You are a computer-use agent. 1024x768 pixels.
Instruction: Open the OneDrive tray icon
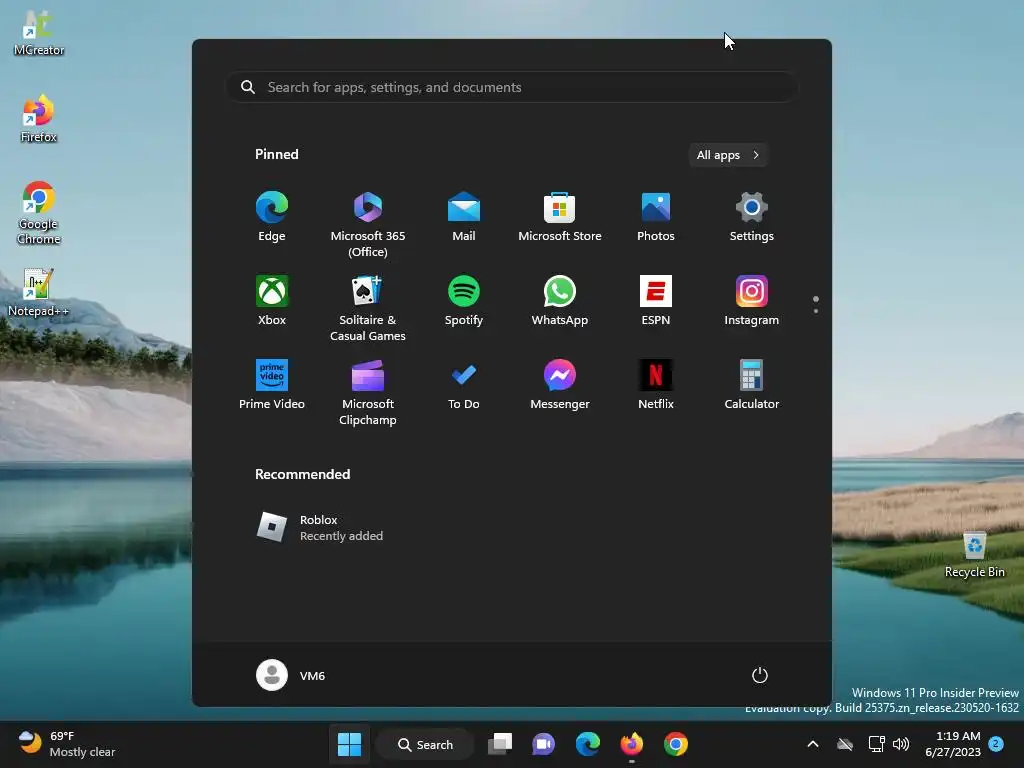[845, 744]
